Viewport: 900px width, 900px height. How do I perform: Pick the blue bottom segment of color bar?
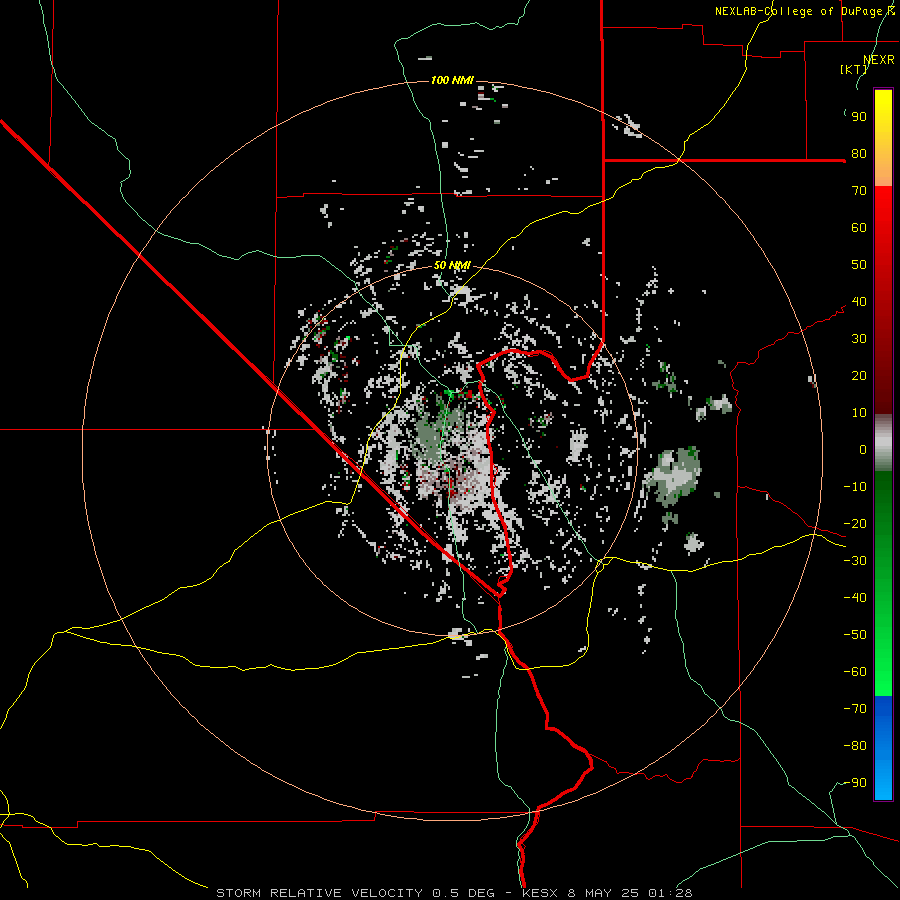883,748
